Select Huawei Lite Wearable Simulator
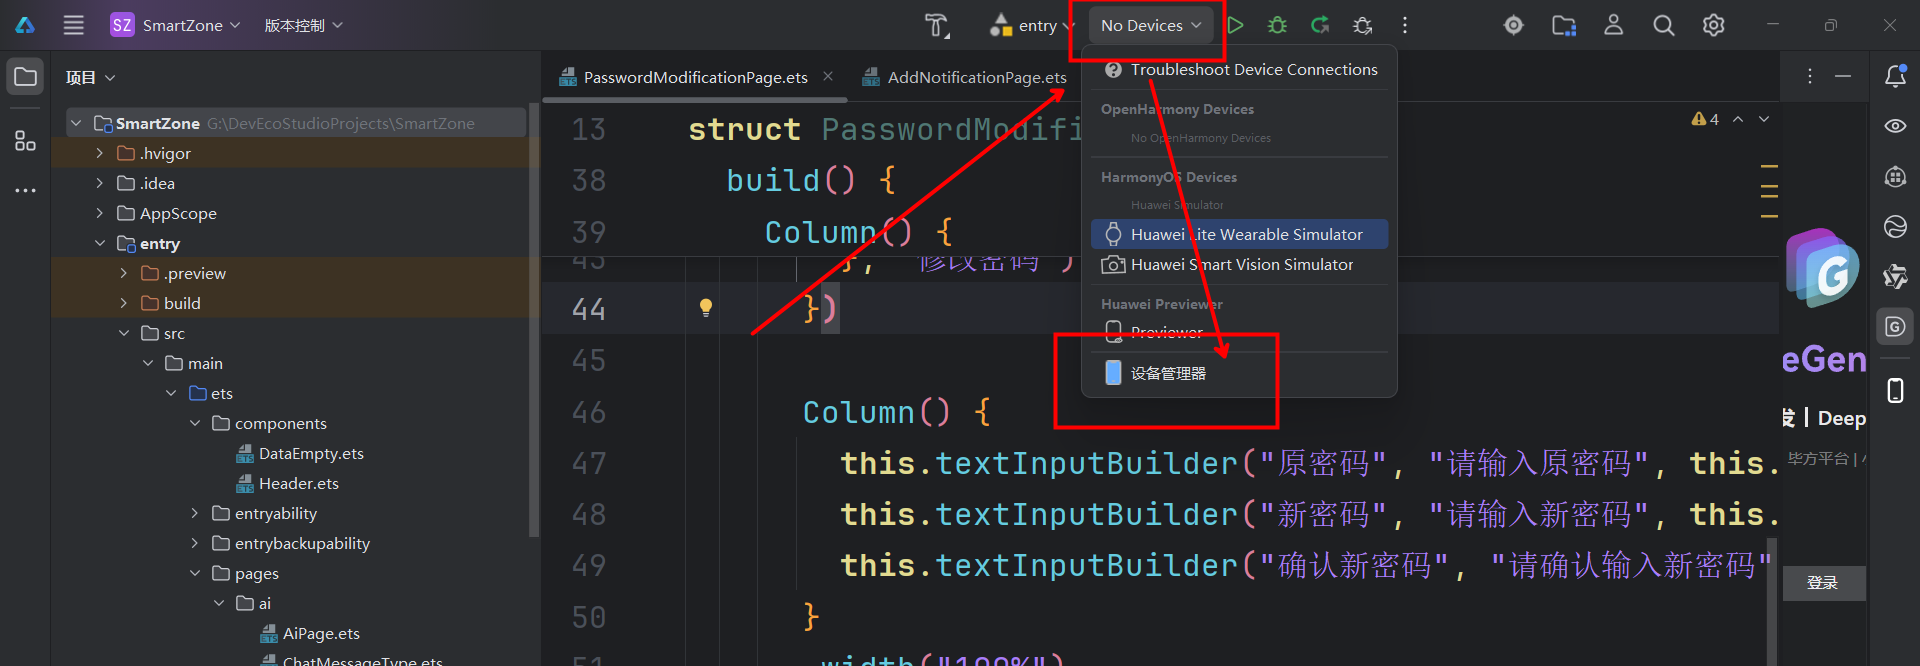Viewport: 1920px width, 666px height. [1245, 234]
